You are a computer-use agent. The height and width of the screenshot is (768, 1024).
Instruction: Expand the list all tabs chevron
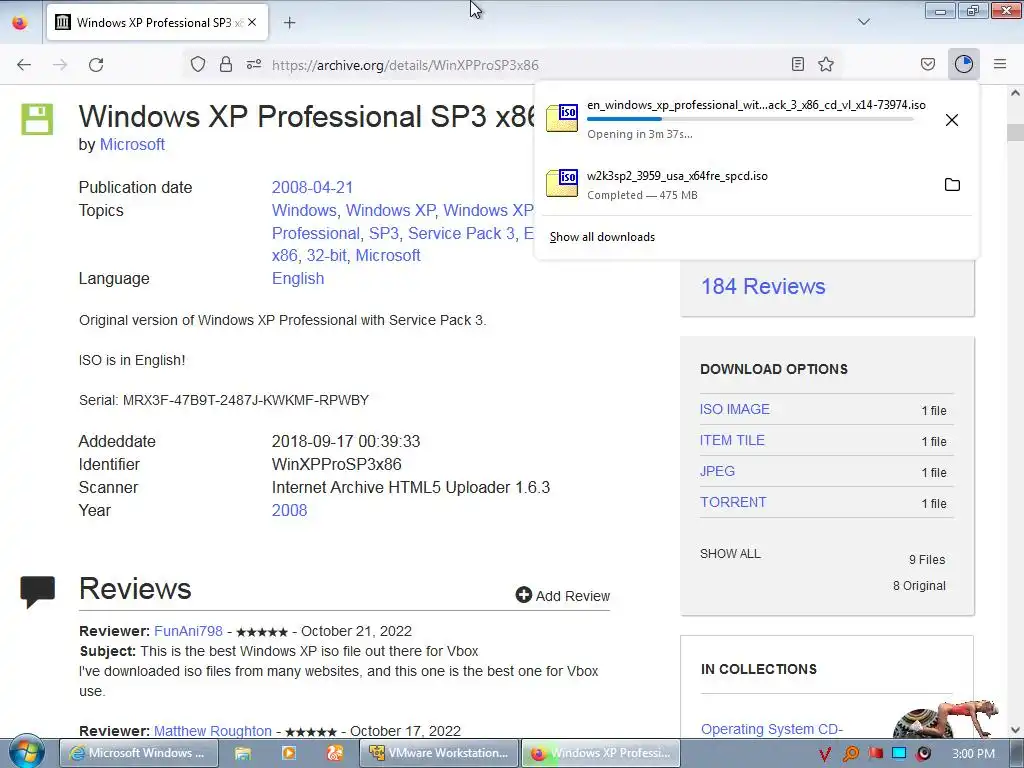click(x=864, y=22)
